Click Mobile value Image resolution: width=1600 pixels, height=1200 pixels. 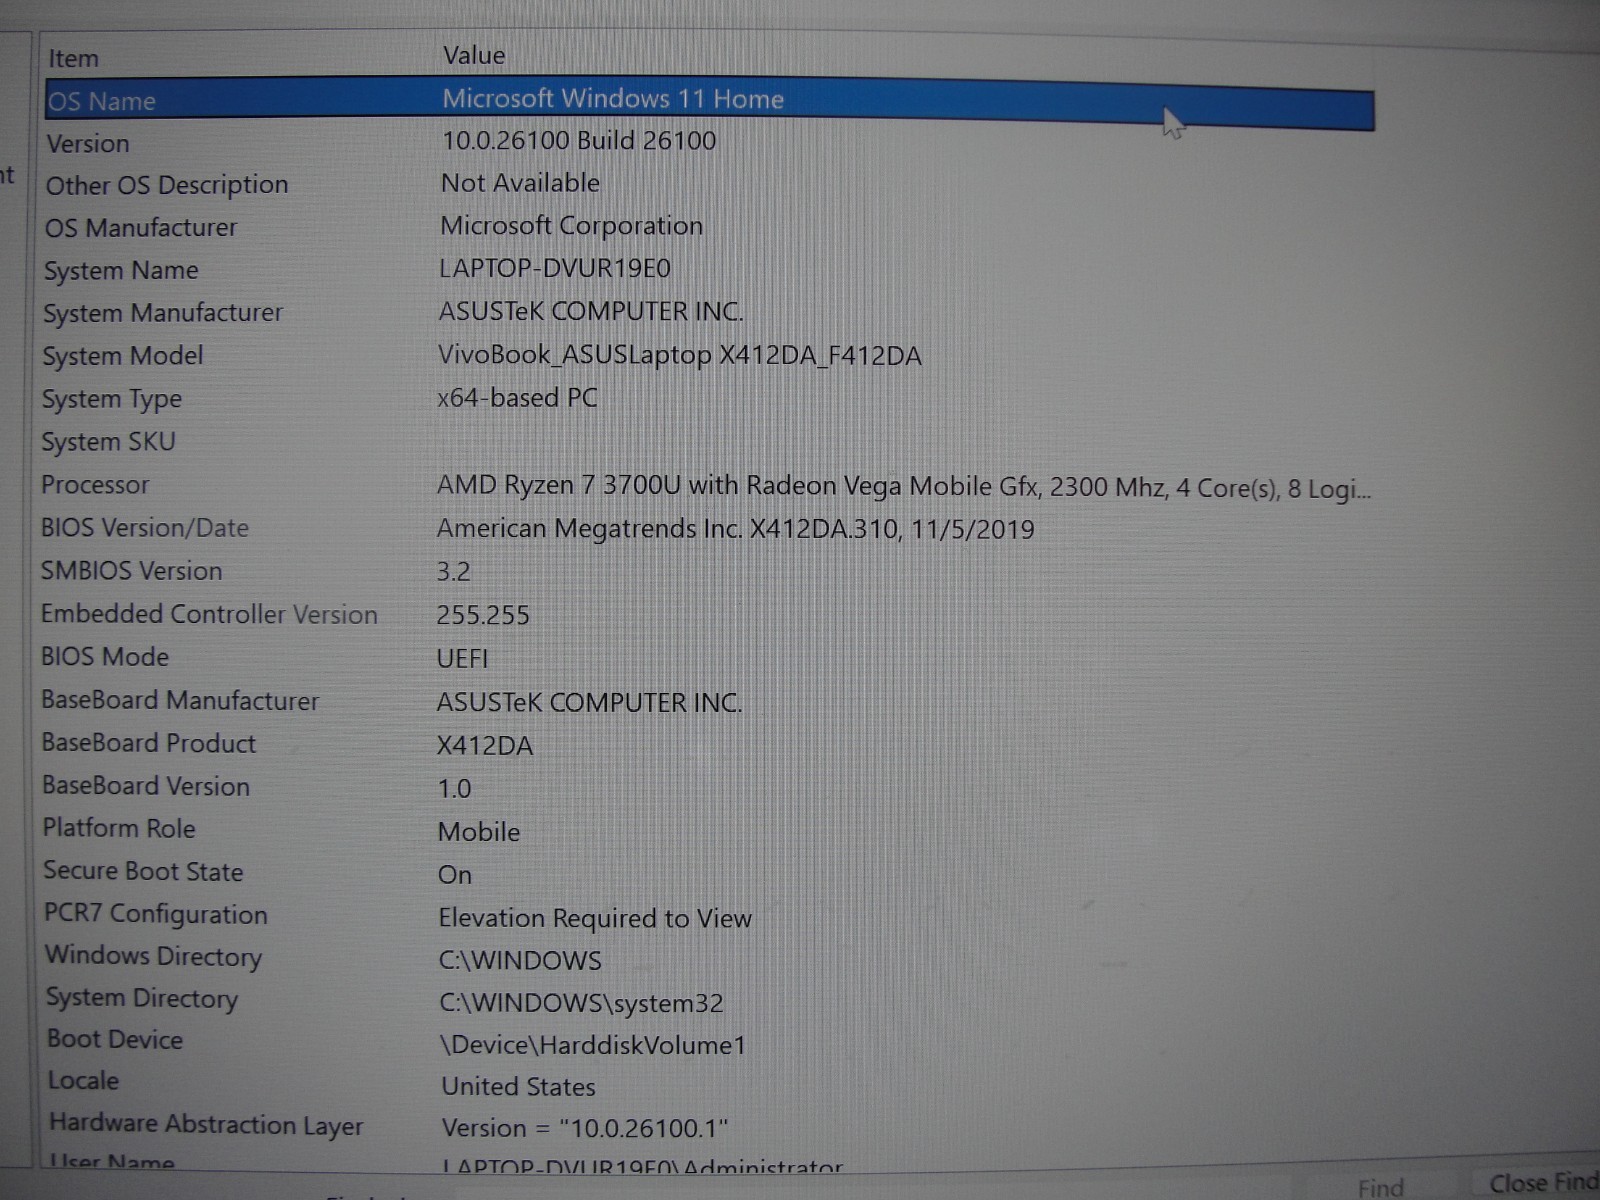tap(479, 833)
